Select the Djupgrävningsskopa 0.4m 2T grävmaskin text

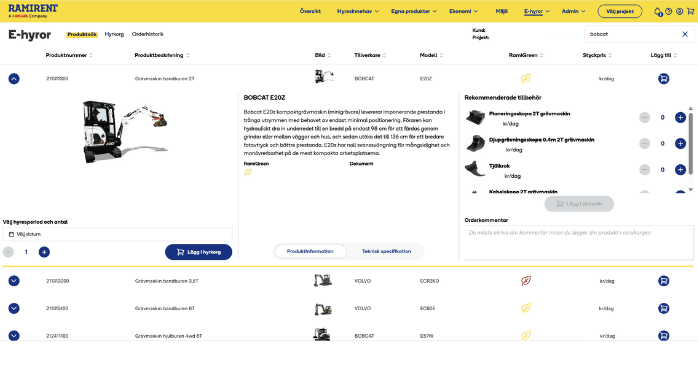541,140
